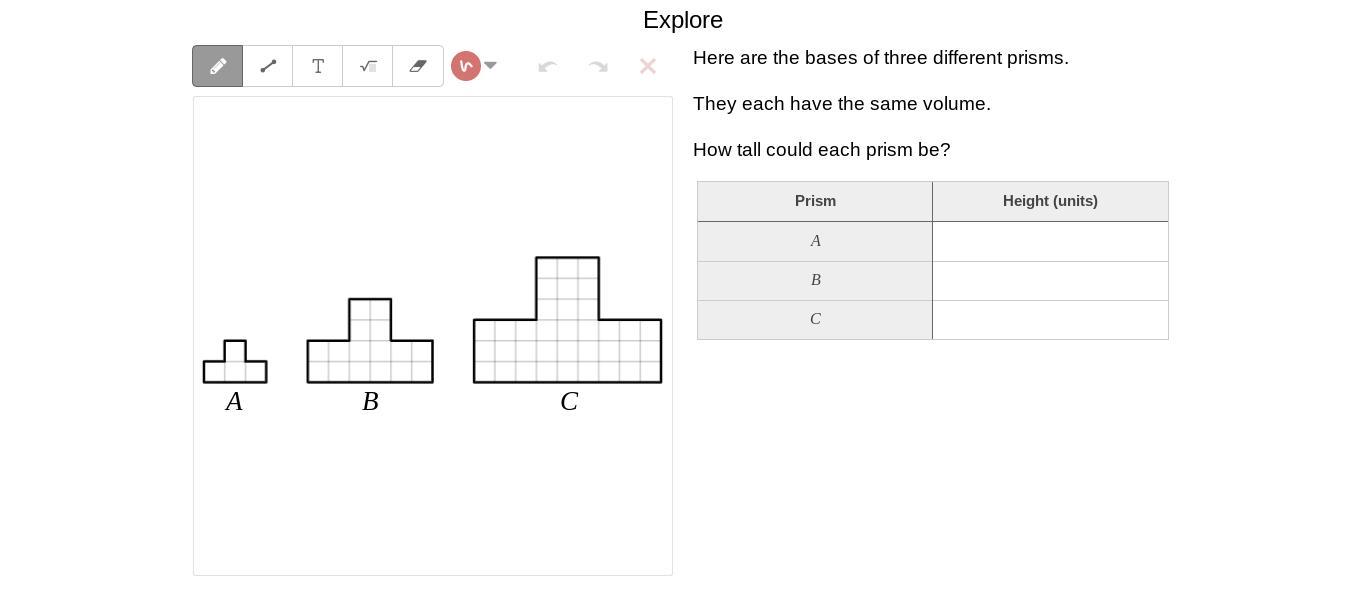Clear the sketch with the X
This screenshot has width=1365, height=604.
point(648,66)
